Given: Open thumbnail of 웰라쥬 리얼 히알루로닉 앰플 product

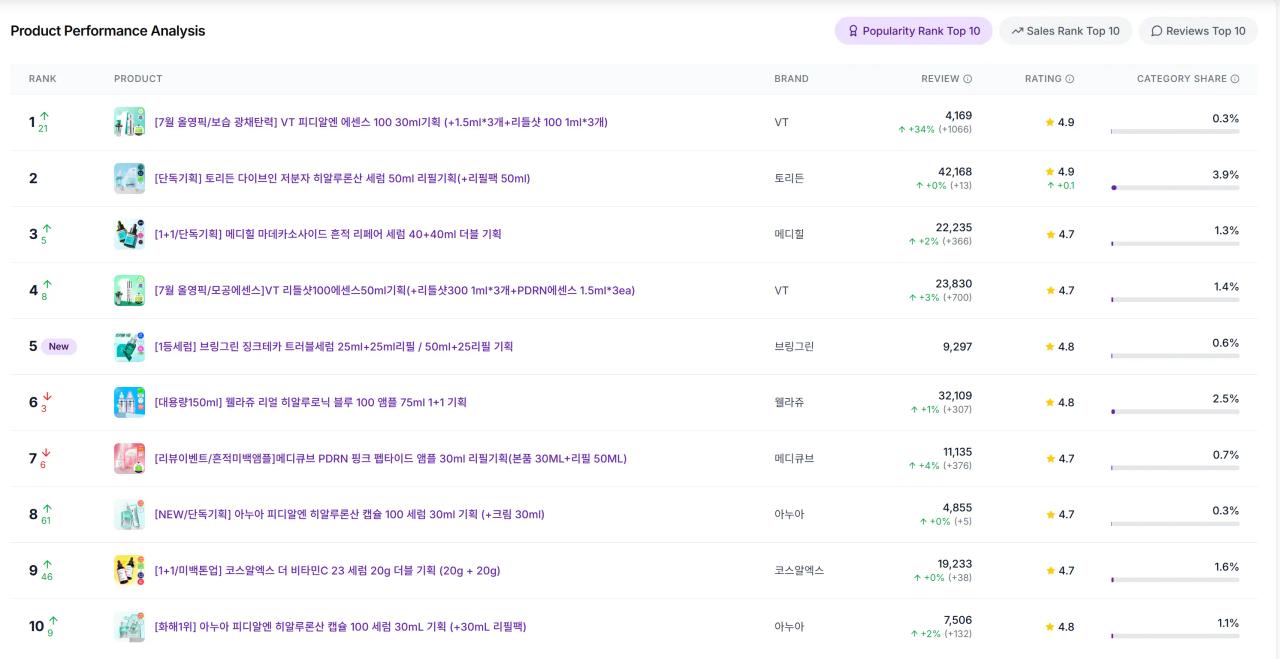Looking at the screenshot, I should (x=129, y=402).
